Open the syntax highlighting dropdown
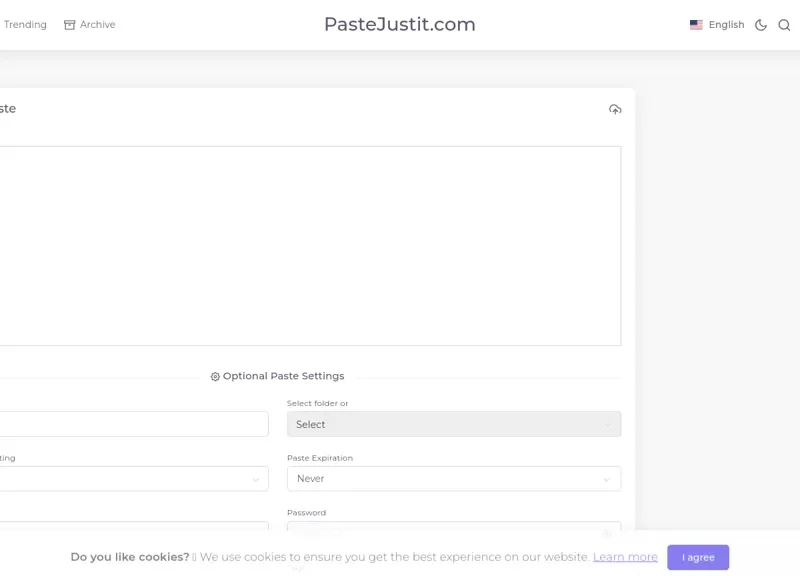The height and width of the screenshot is (576, 800). click(134, 479)
